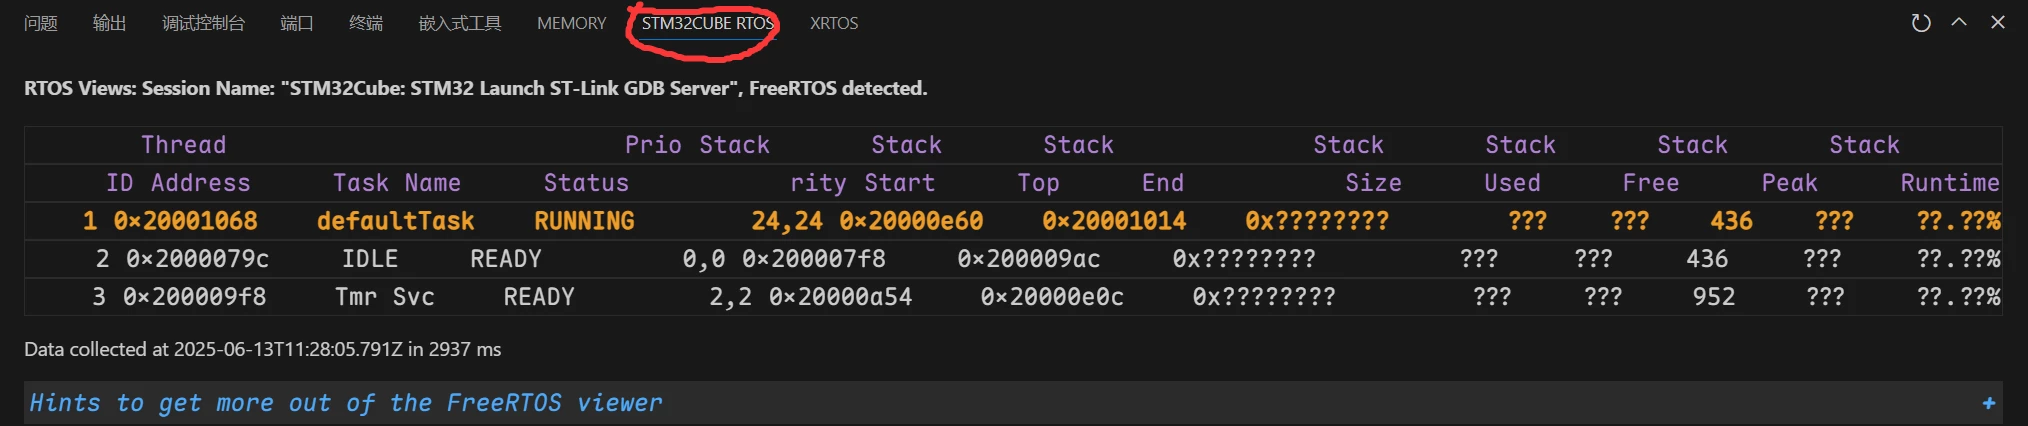
Task: Maximize panel using the chevron-up icon
Action: [1959, 22]
